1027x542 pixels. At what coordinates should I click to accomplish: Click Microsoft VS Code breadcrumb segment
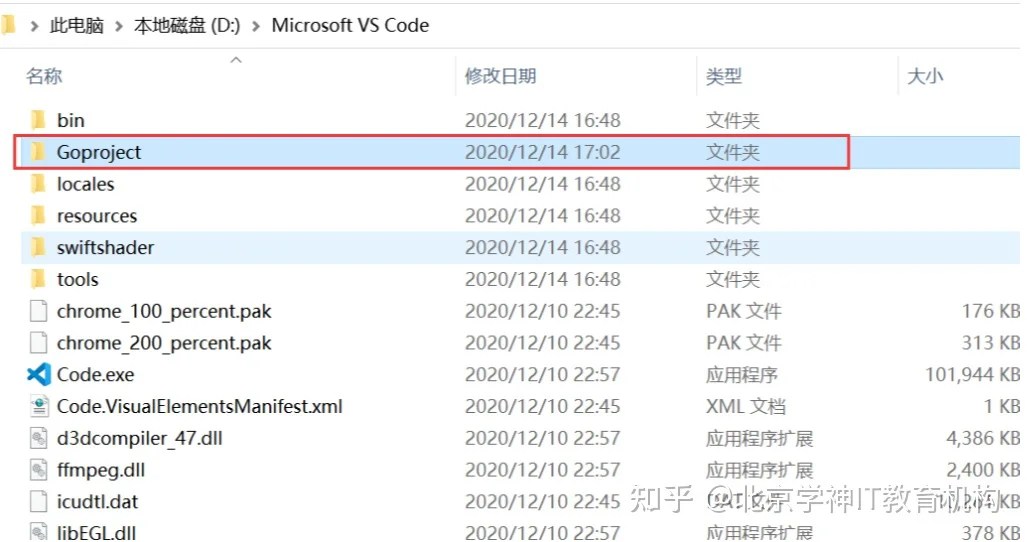coord(350,26)
